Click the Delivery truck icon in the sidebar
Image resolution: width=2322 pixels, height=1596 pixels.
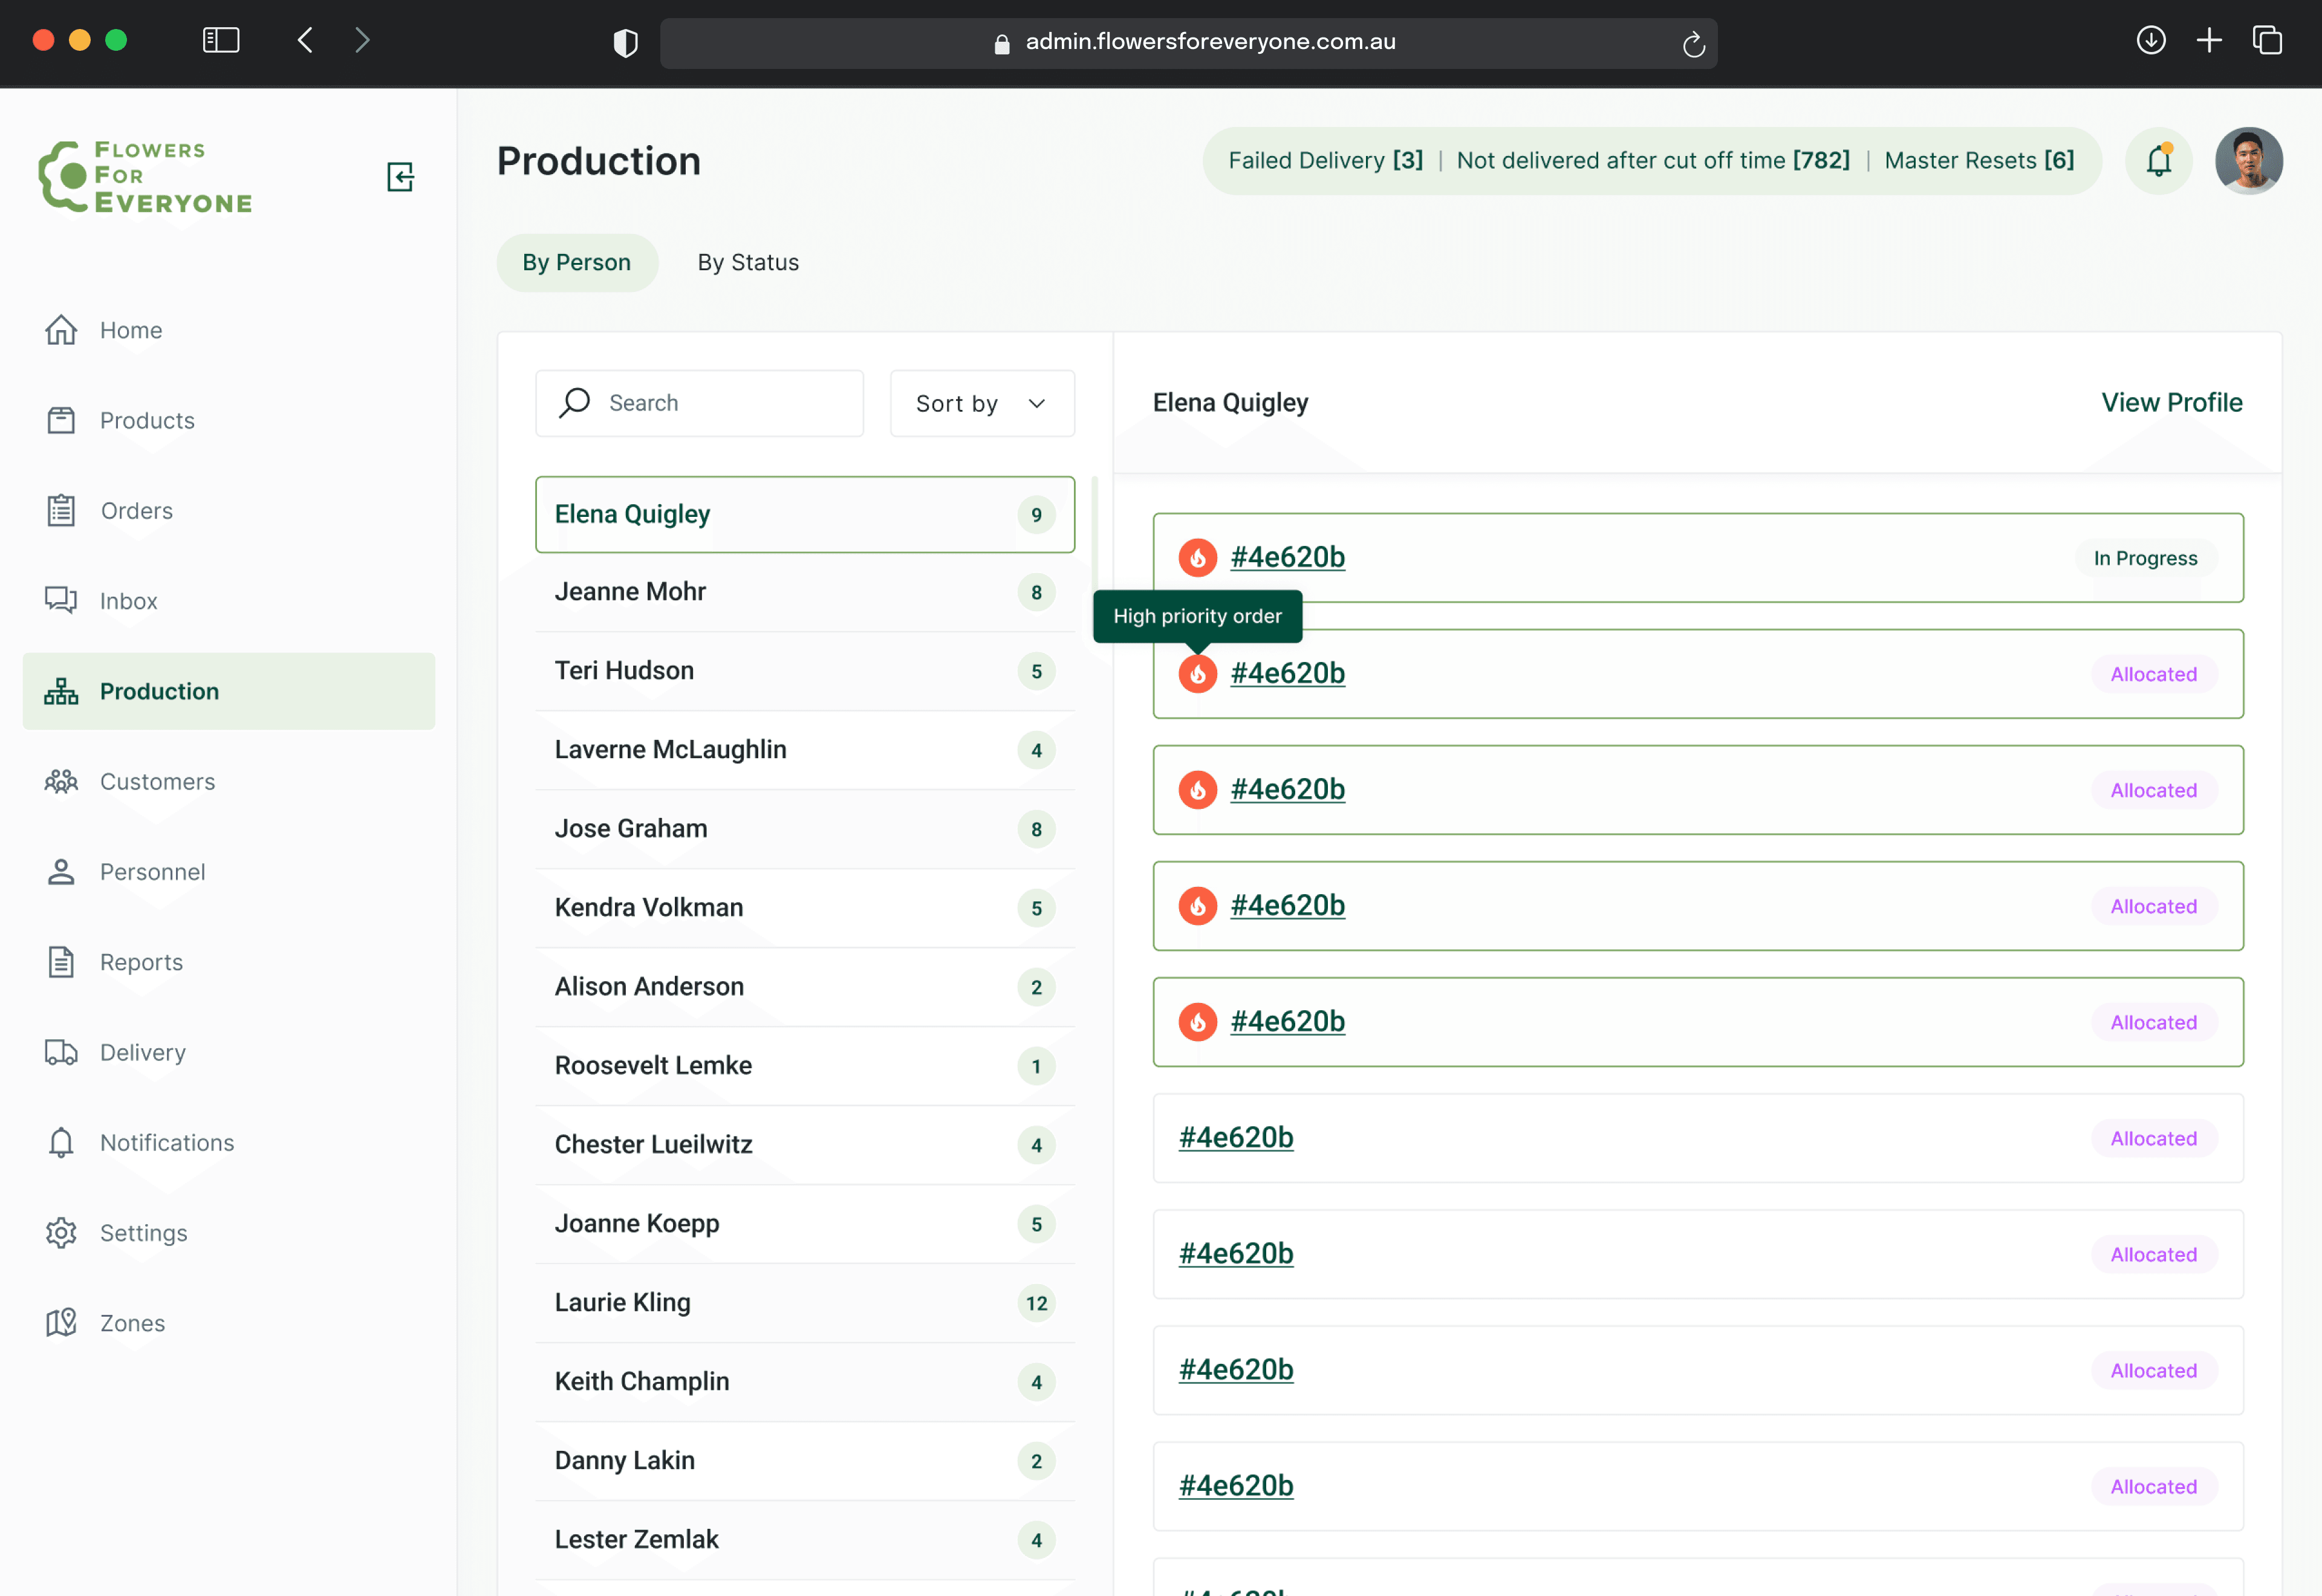point(61,1052)
